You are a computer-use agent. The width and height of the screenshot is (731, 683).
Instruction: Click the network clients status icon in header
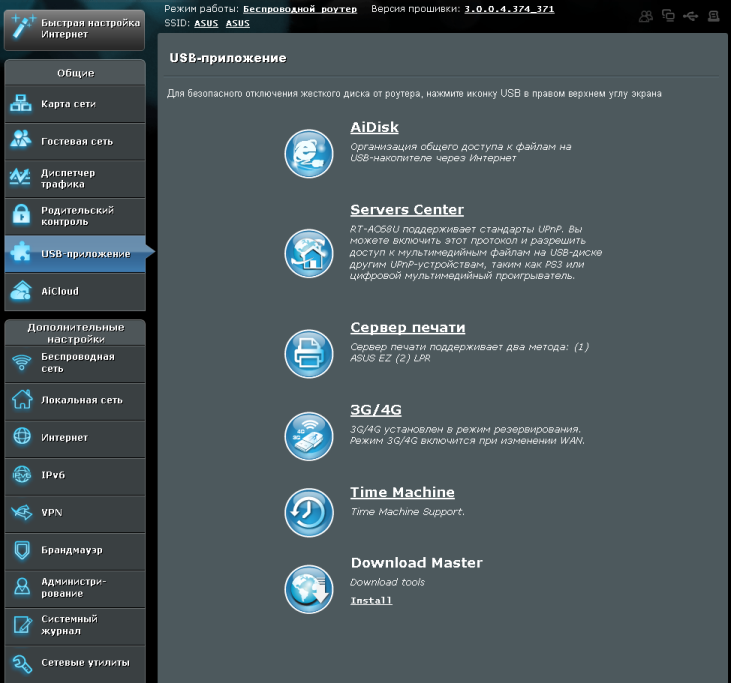click(668, 16)
